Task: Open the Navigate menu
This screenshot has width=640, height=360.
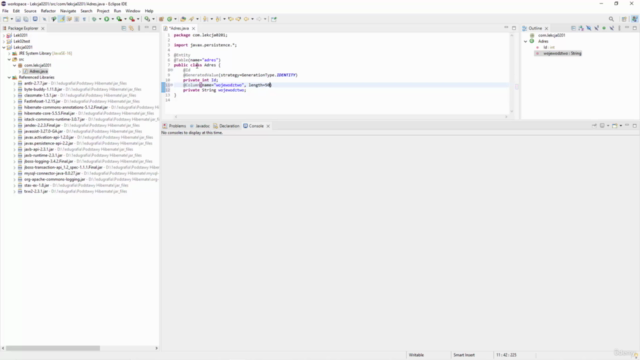Action: point(68,11)
